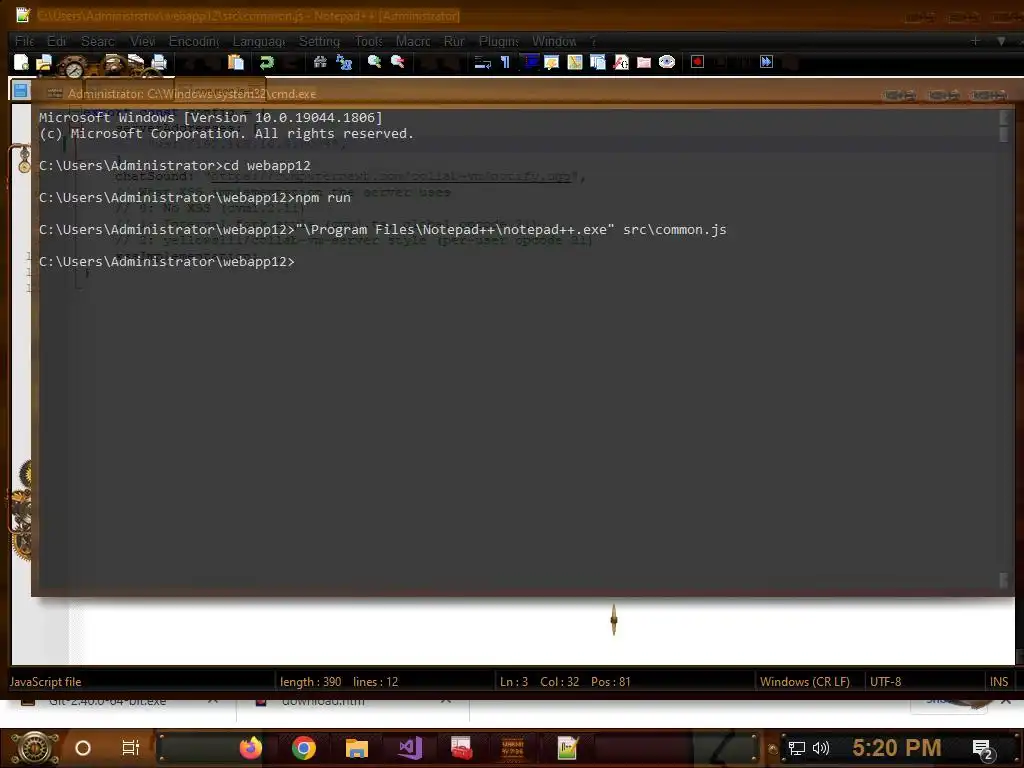1024x768 pixels.
Task: Click the Cortana circle on taskbar
Action: pos(83,748)
